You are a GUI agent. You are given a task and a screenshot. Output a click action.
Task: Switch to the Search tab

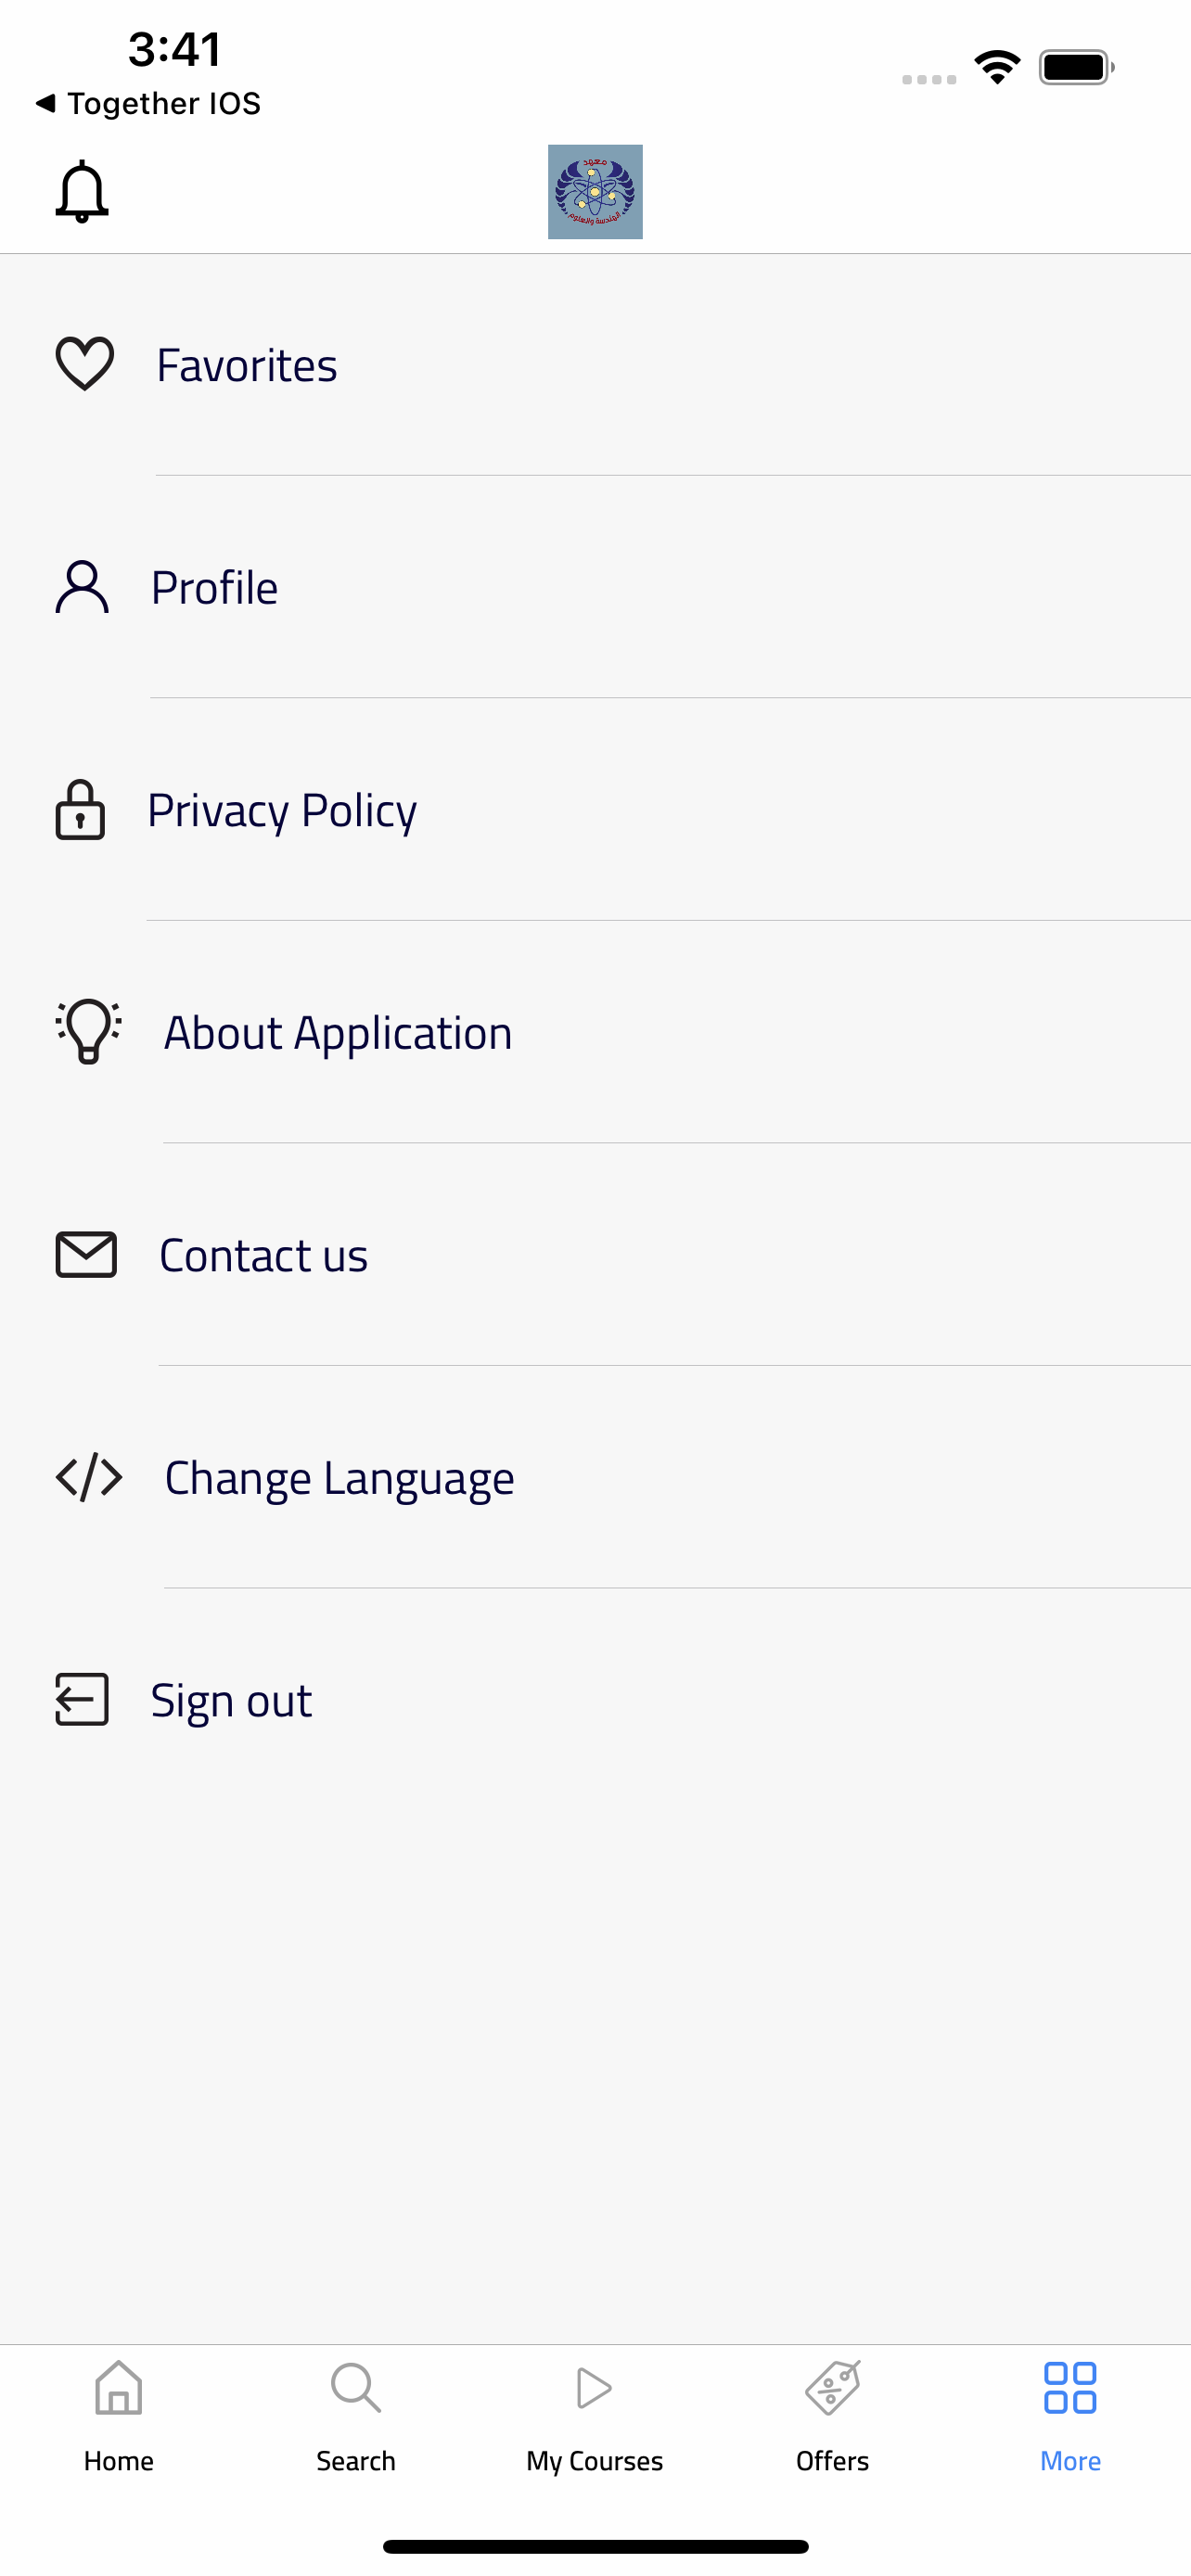pos(356,2416)
